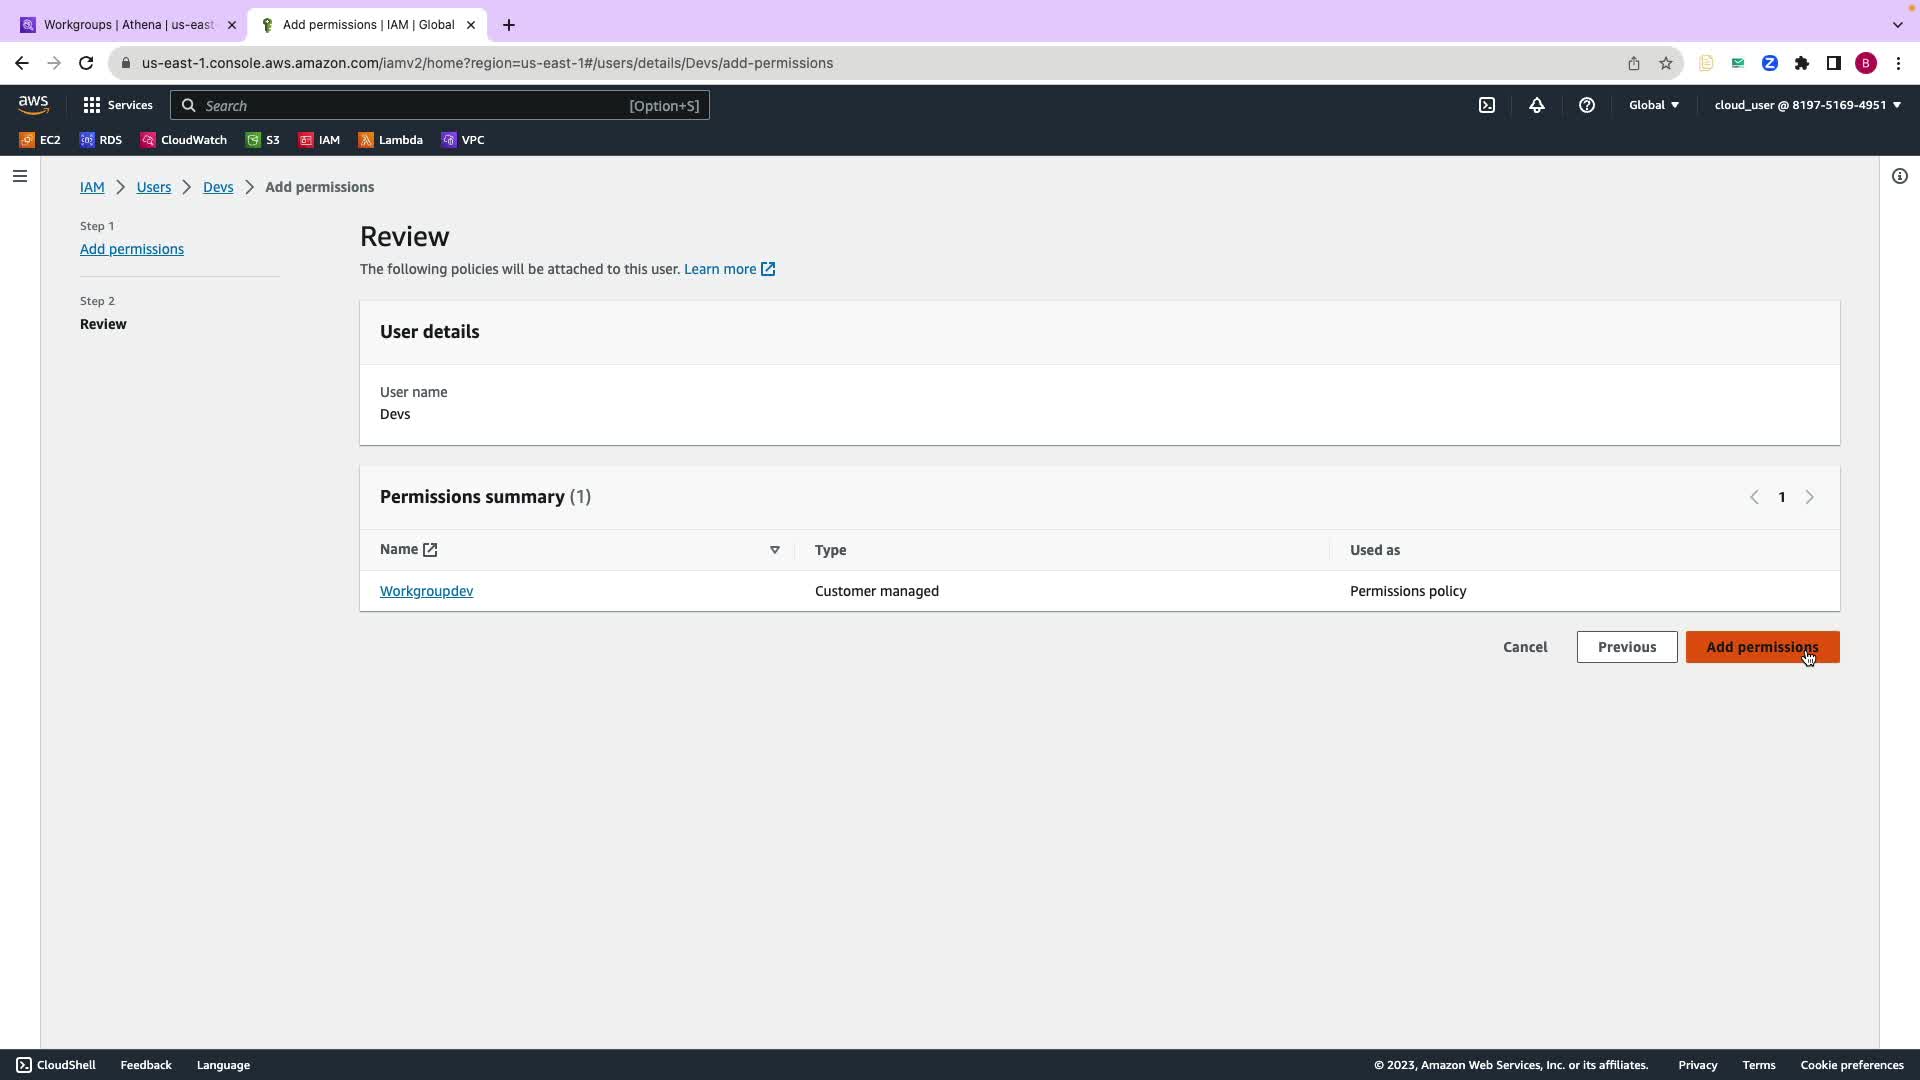Open the S3 shortcut in favorites bar
Viewport: 1920px width, 1080px height.
(x=263, y=140)
